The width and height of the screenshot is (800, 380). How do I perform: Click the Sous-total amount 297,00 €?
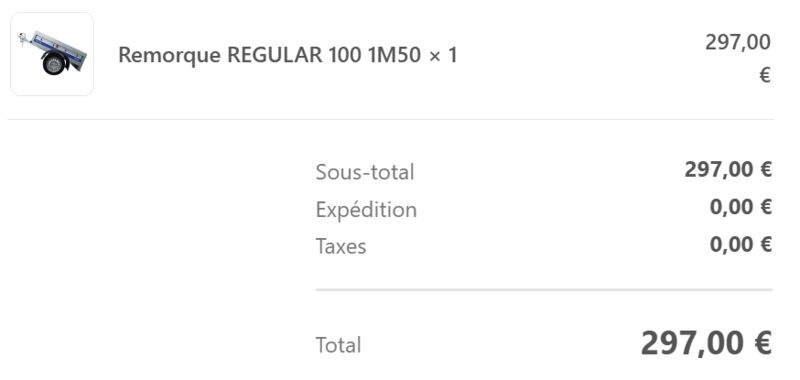pyautogui.click(x=728, y=169)
